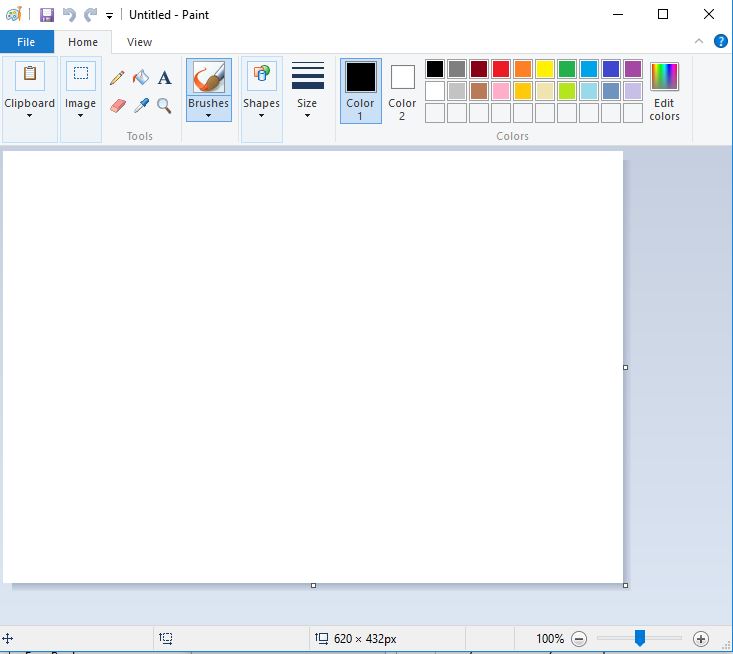Click the canvas right-edge resize handle
The height and width of the screenshot is (654, 733).
pyautogui.click(x=625, y=367)
